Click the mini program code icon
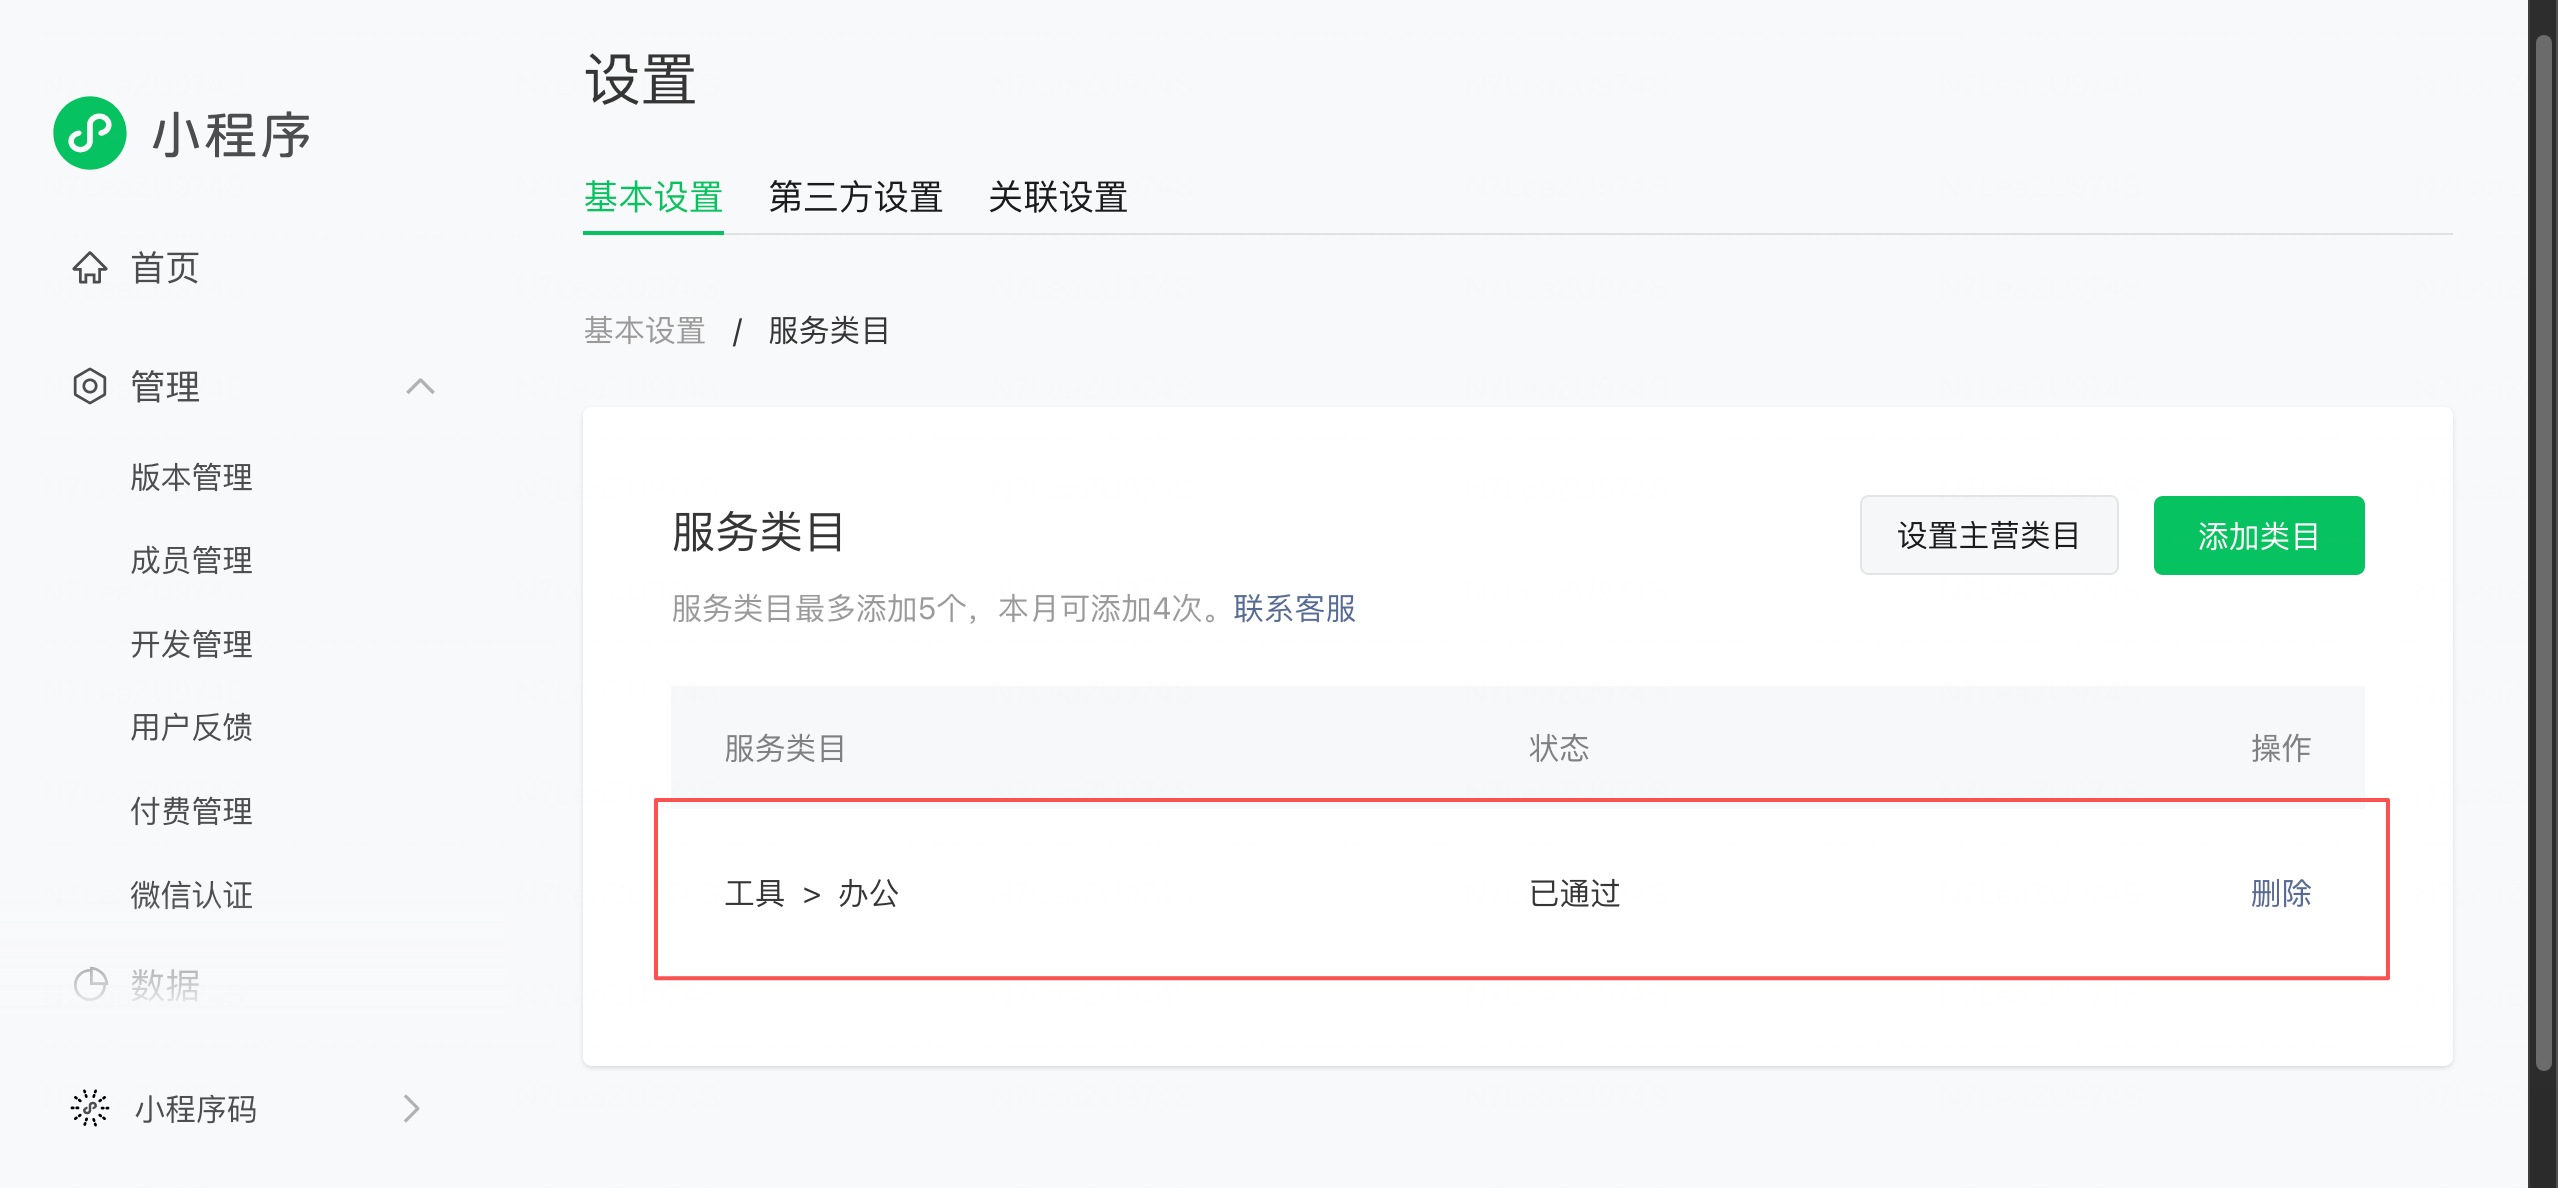Image resolution: width=2558 pixels, height=1188 pixels. (90, 1108)
